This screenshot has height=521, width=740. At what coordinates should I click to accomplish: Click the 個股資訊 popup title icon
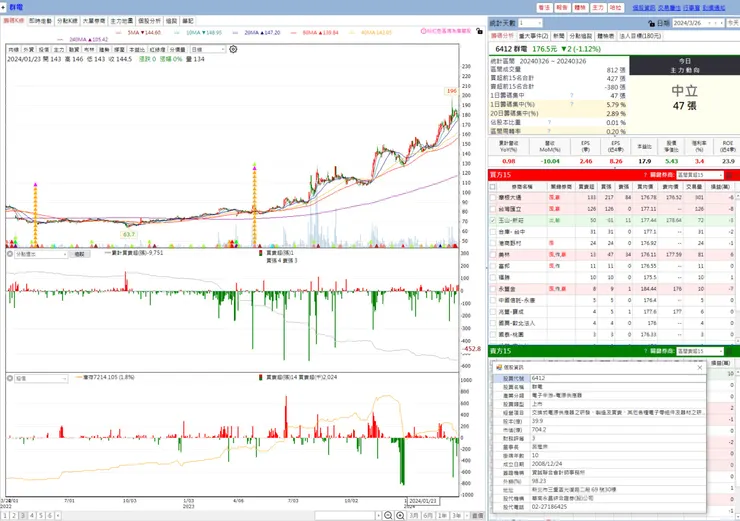(x=499, y=367)
